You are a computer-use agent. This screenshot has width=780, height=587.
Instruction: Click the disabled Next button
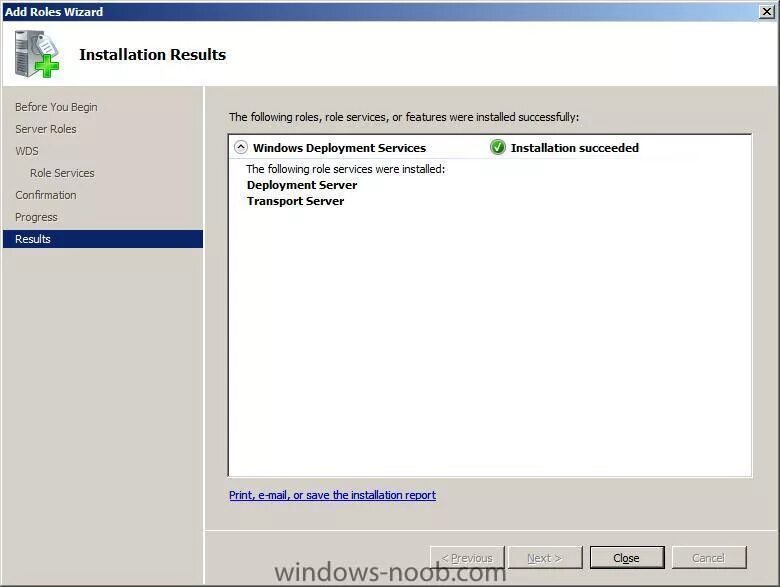click(545, 558)
